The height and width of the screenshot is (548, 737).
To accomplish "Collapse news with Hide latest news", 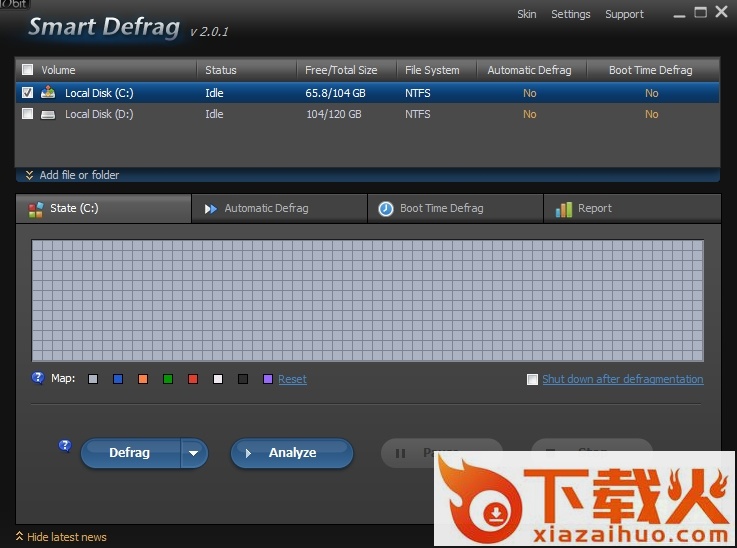I will tap(67, 537).
